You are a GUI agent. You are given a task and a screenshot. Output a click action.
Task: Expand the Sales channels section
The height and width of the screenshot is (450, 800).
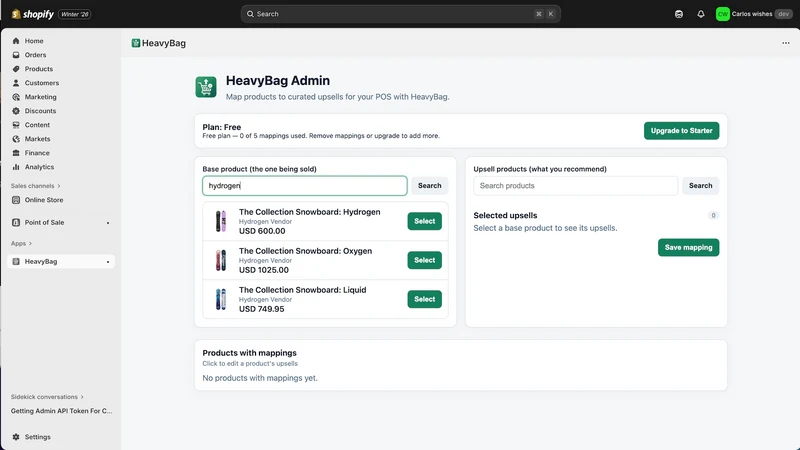36,186
